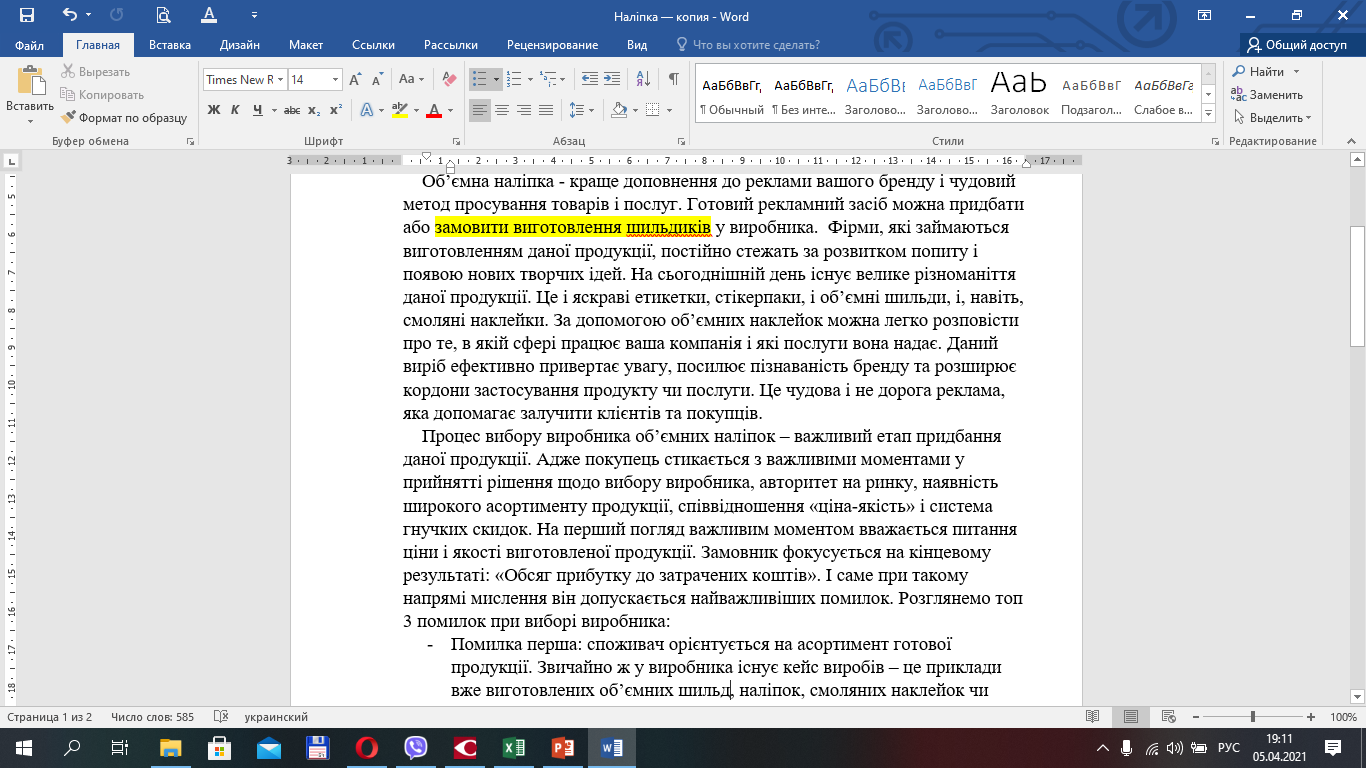Screen dimensions: 1366x768
Task: Decrease the paragraph indent
Action: pyautogui.click(x=589, y=79)
